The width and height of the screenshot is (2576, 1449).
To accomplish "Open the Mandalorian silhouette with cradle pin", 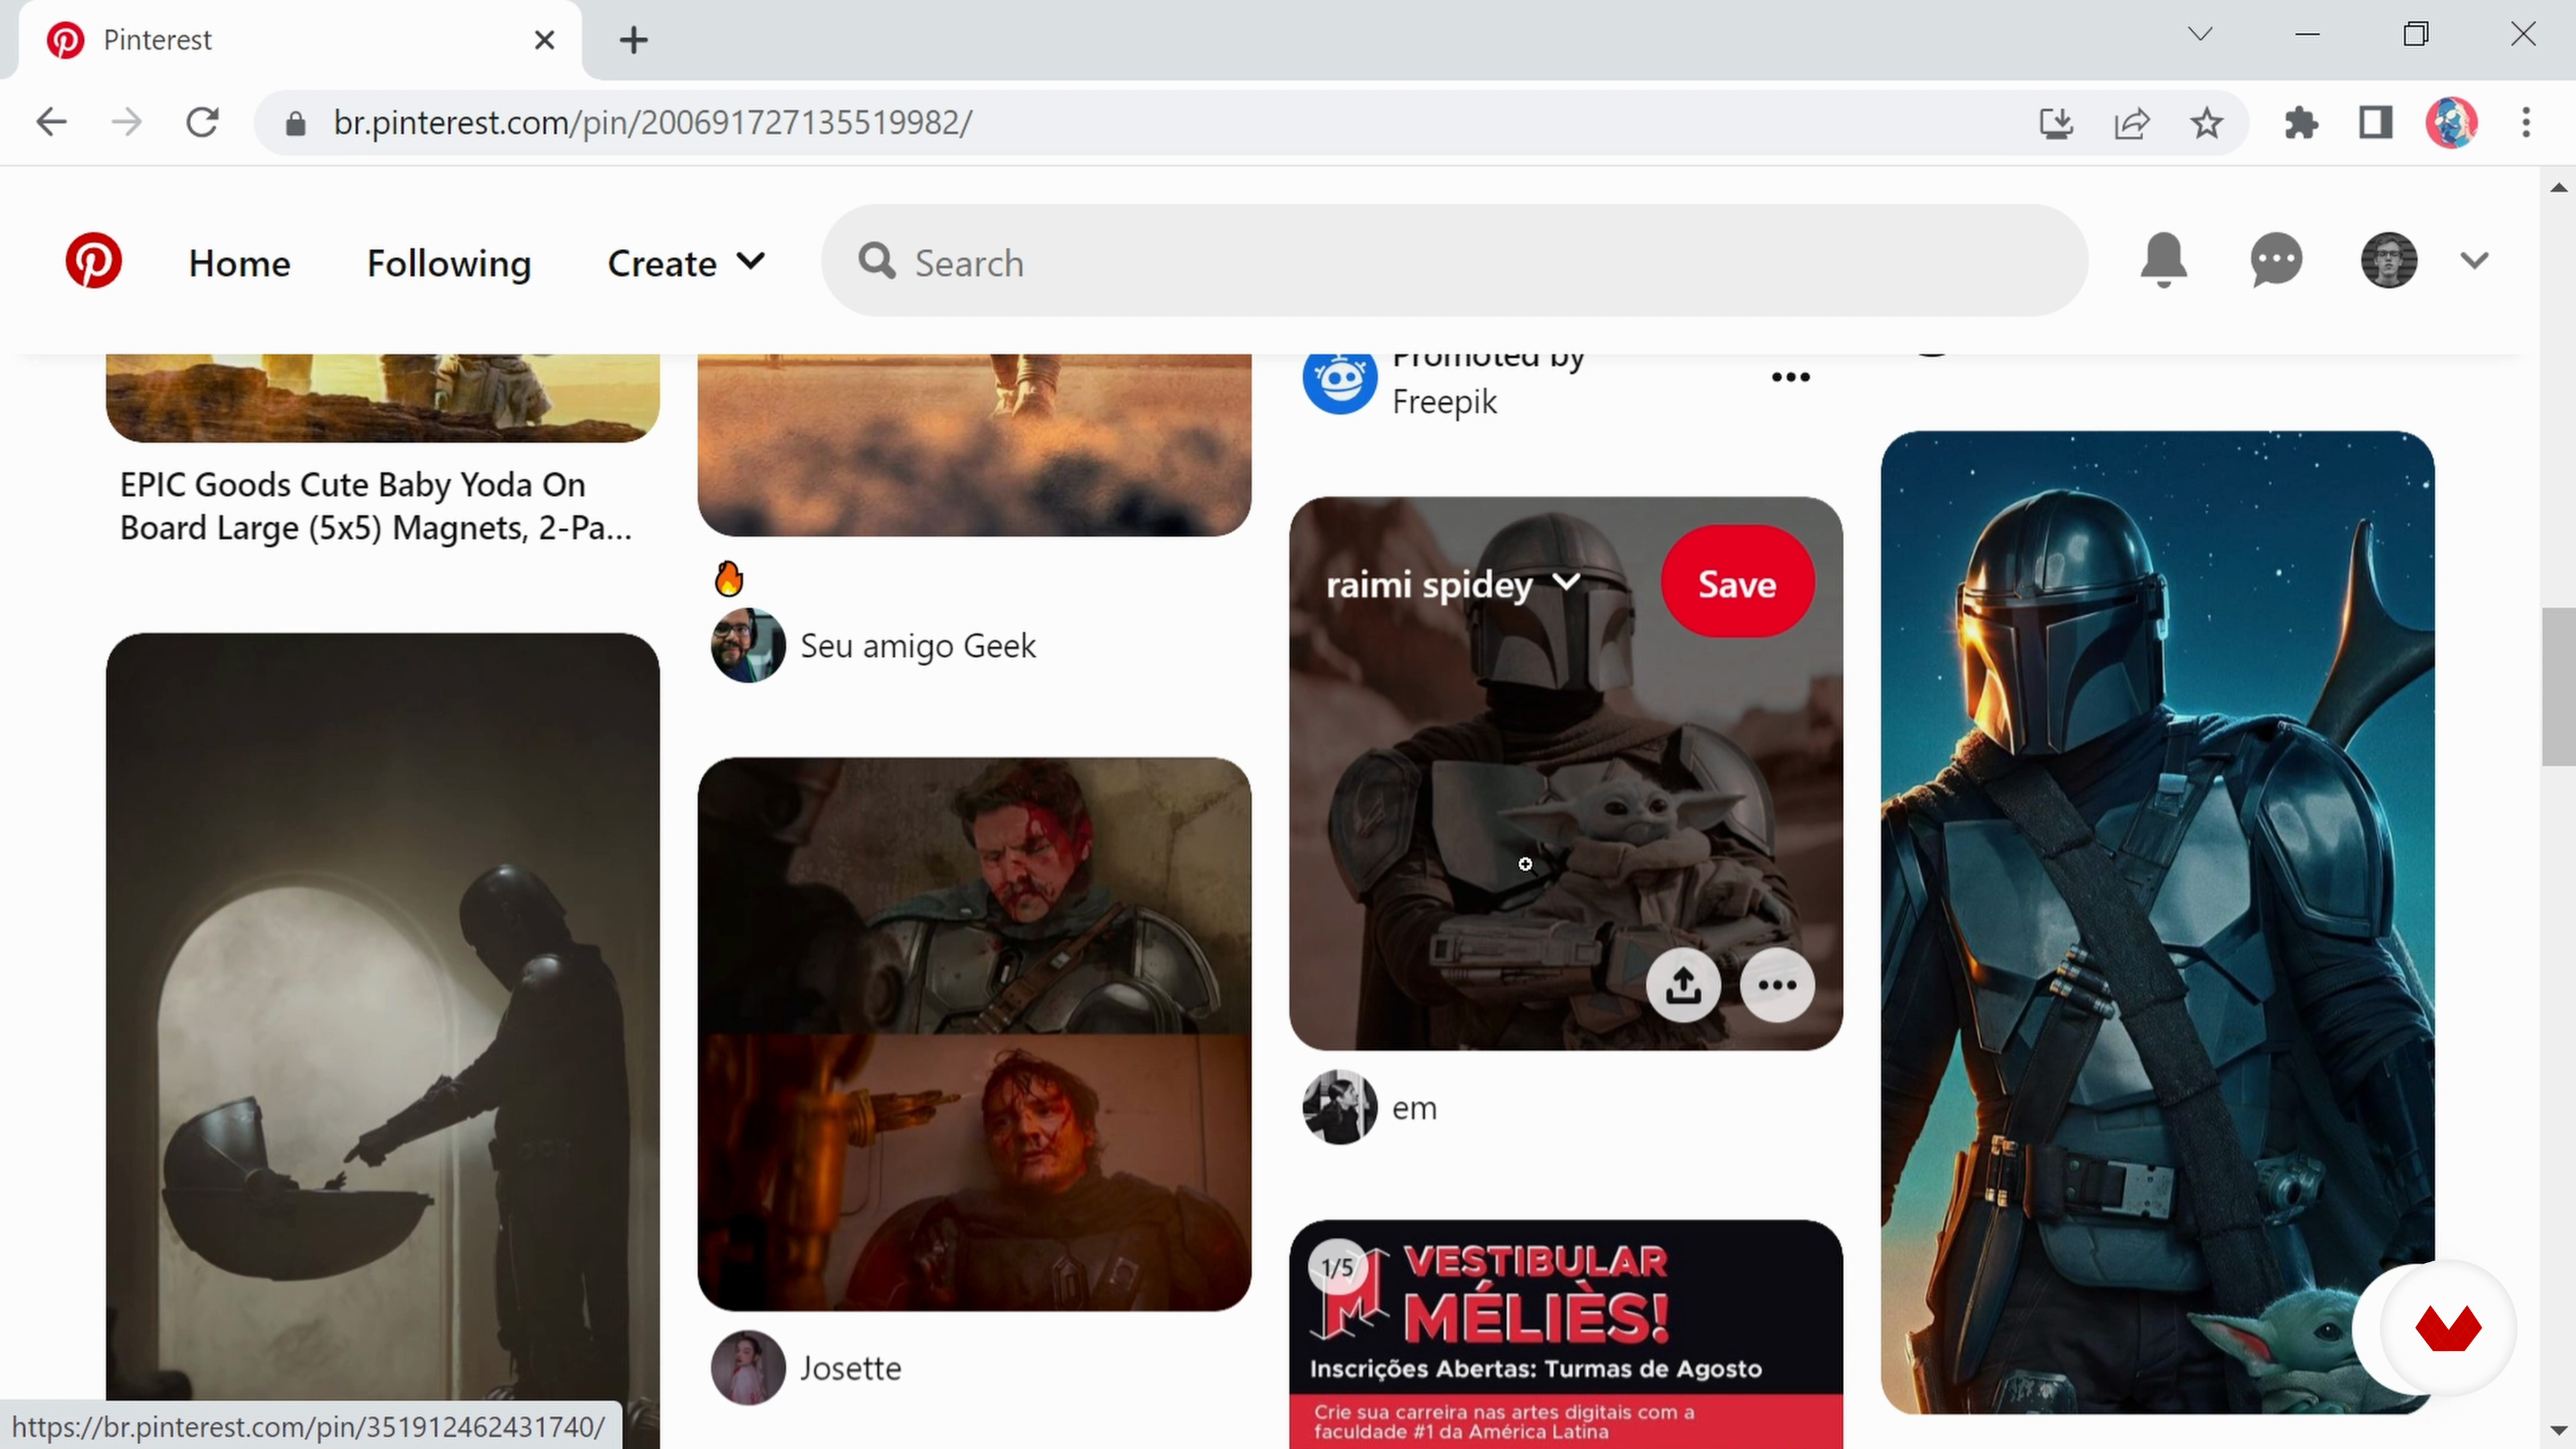I will click(x=382, y=1040).
